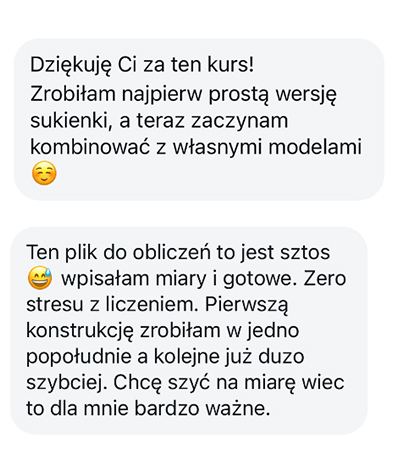The image size is (400, 475).
Task: Click the grinning sweat emoji in second message
Action: tap(40, 278)
